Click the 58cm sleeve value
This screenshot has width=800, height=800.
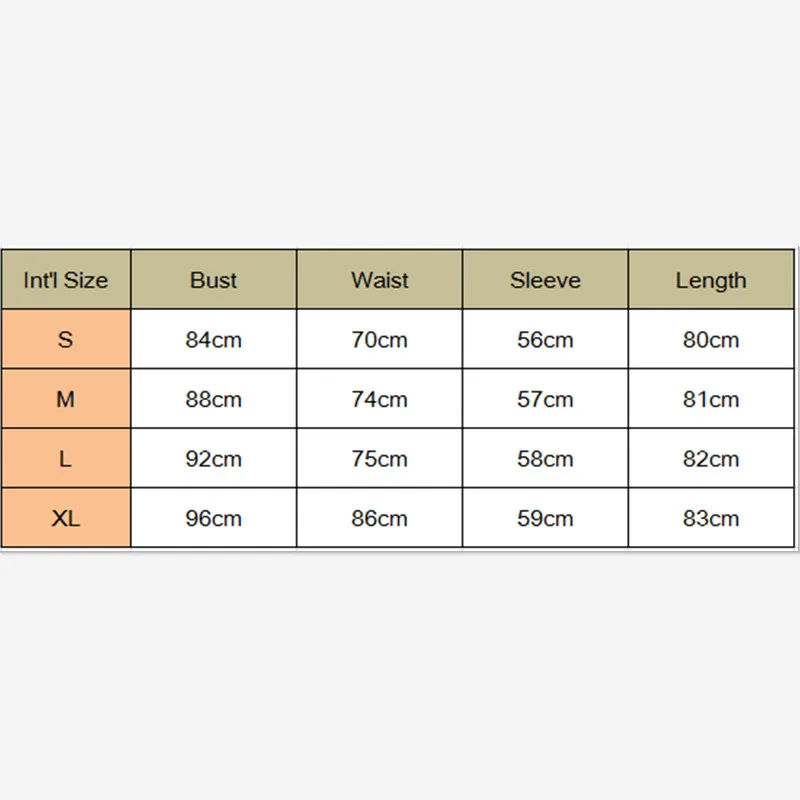545,459
